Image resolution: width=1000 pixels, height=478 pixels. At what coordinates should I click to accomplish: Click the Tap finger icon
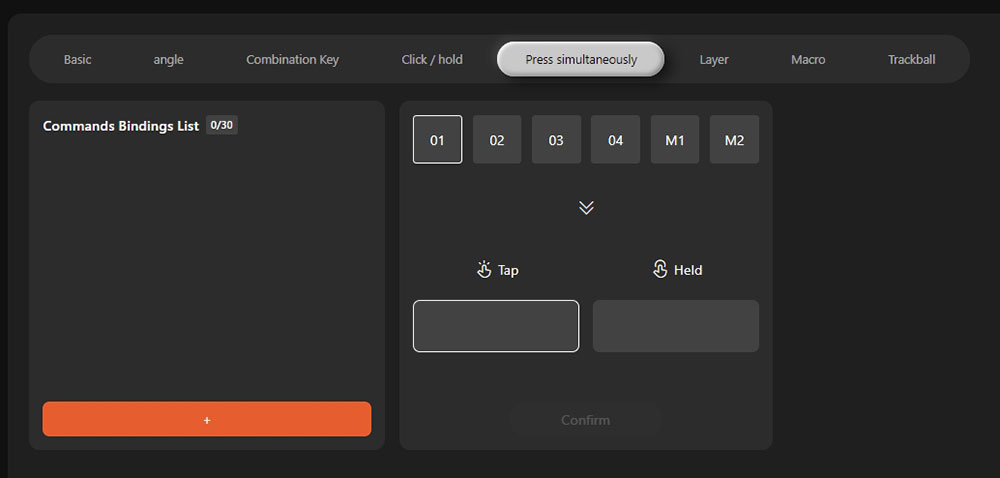pos(484,270)
